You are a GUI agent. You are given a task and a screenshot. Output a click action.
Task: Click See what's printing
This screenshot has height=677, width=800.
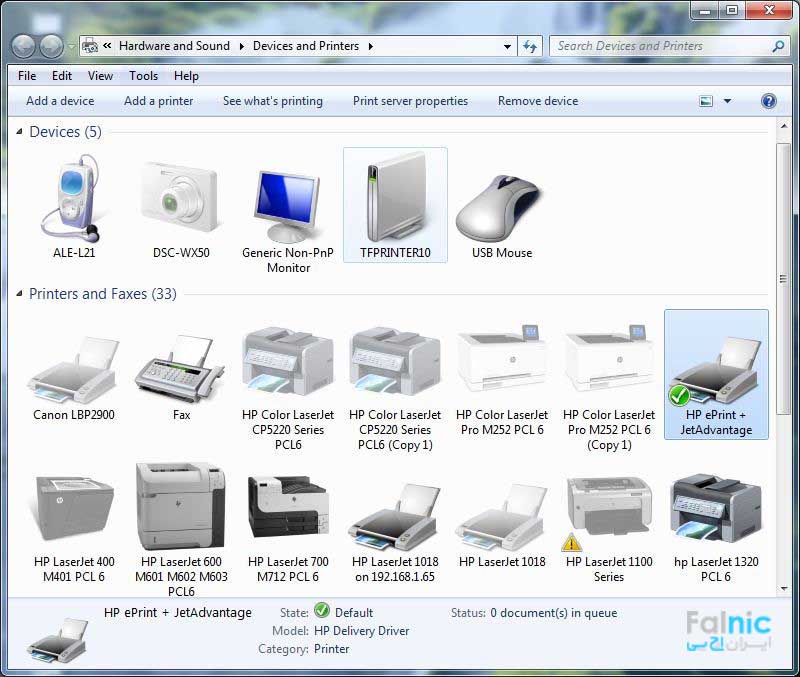click(x=272, y=101)
